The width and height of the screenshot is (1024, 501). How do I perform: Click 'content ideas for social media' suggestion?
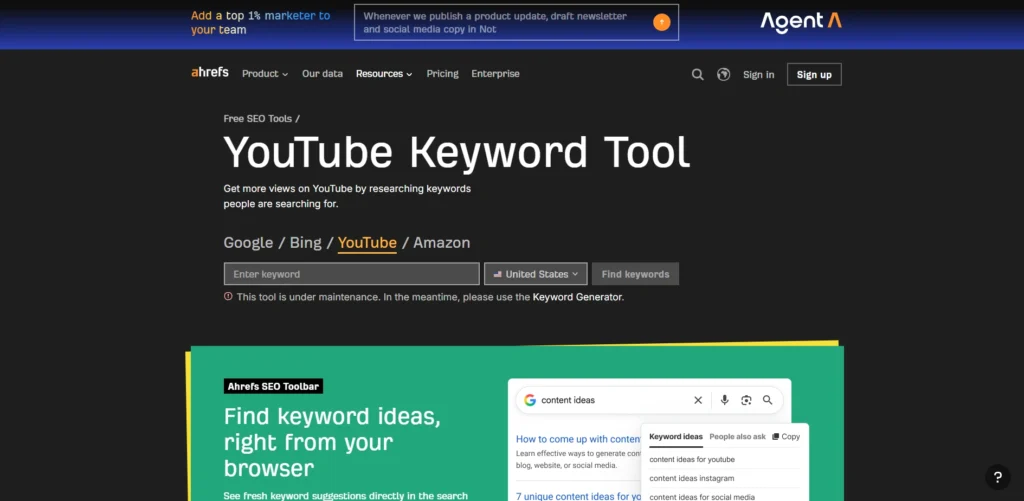(x=702, y=497)
